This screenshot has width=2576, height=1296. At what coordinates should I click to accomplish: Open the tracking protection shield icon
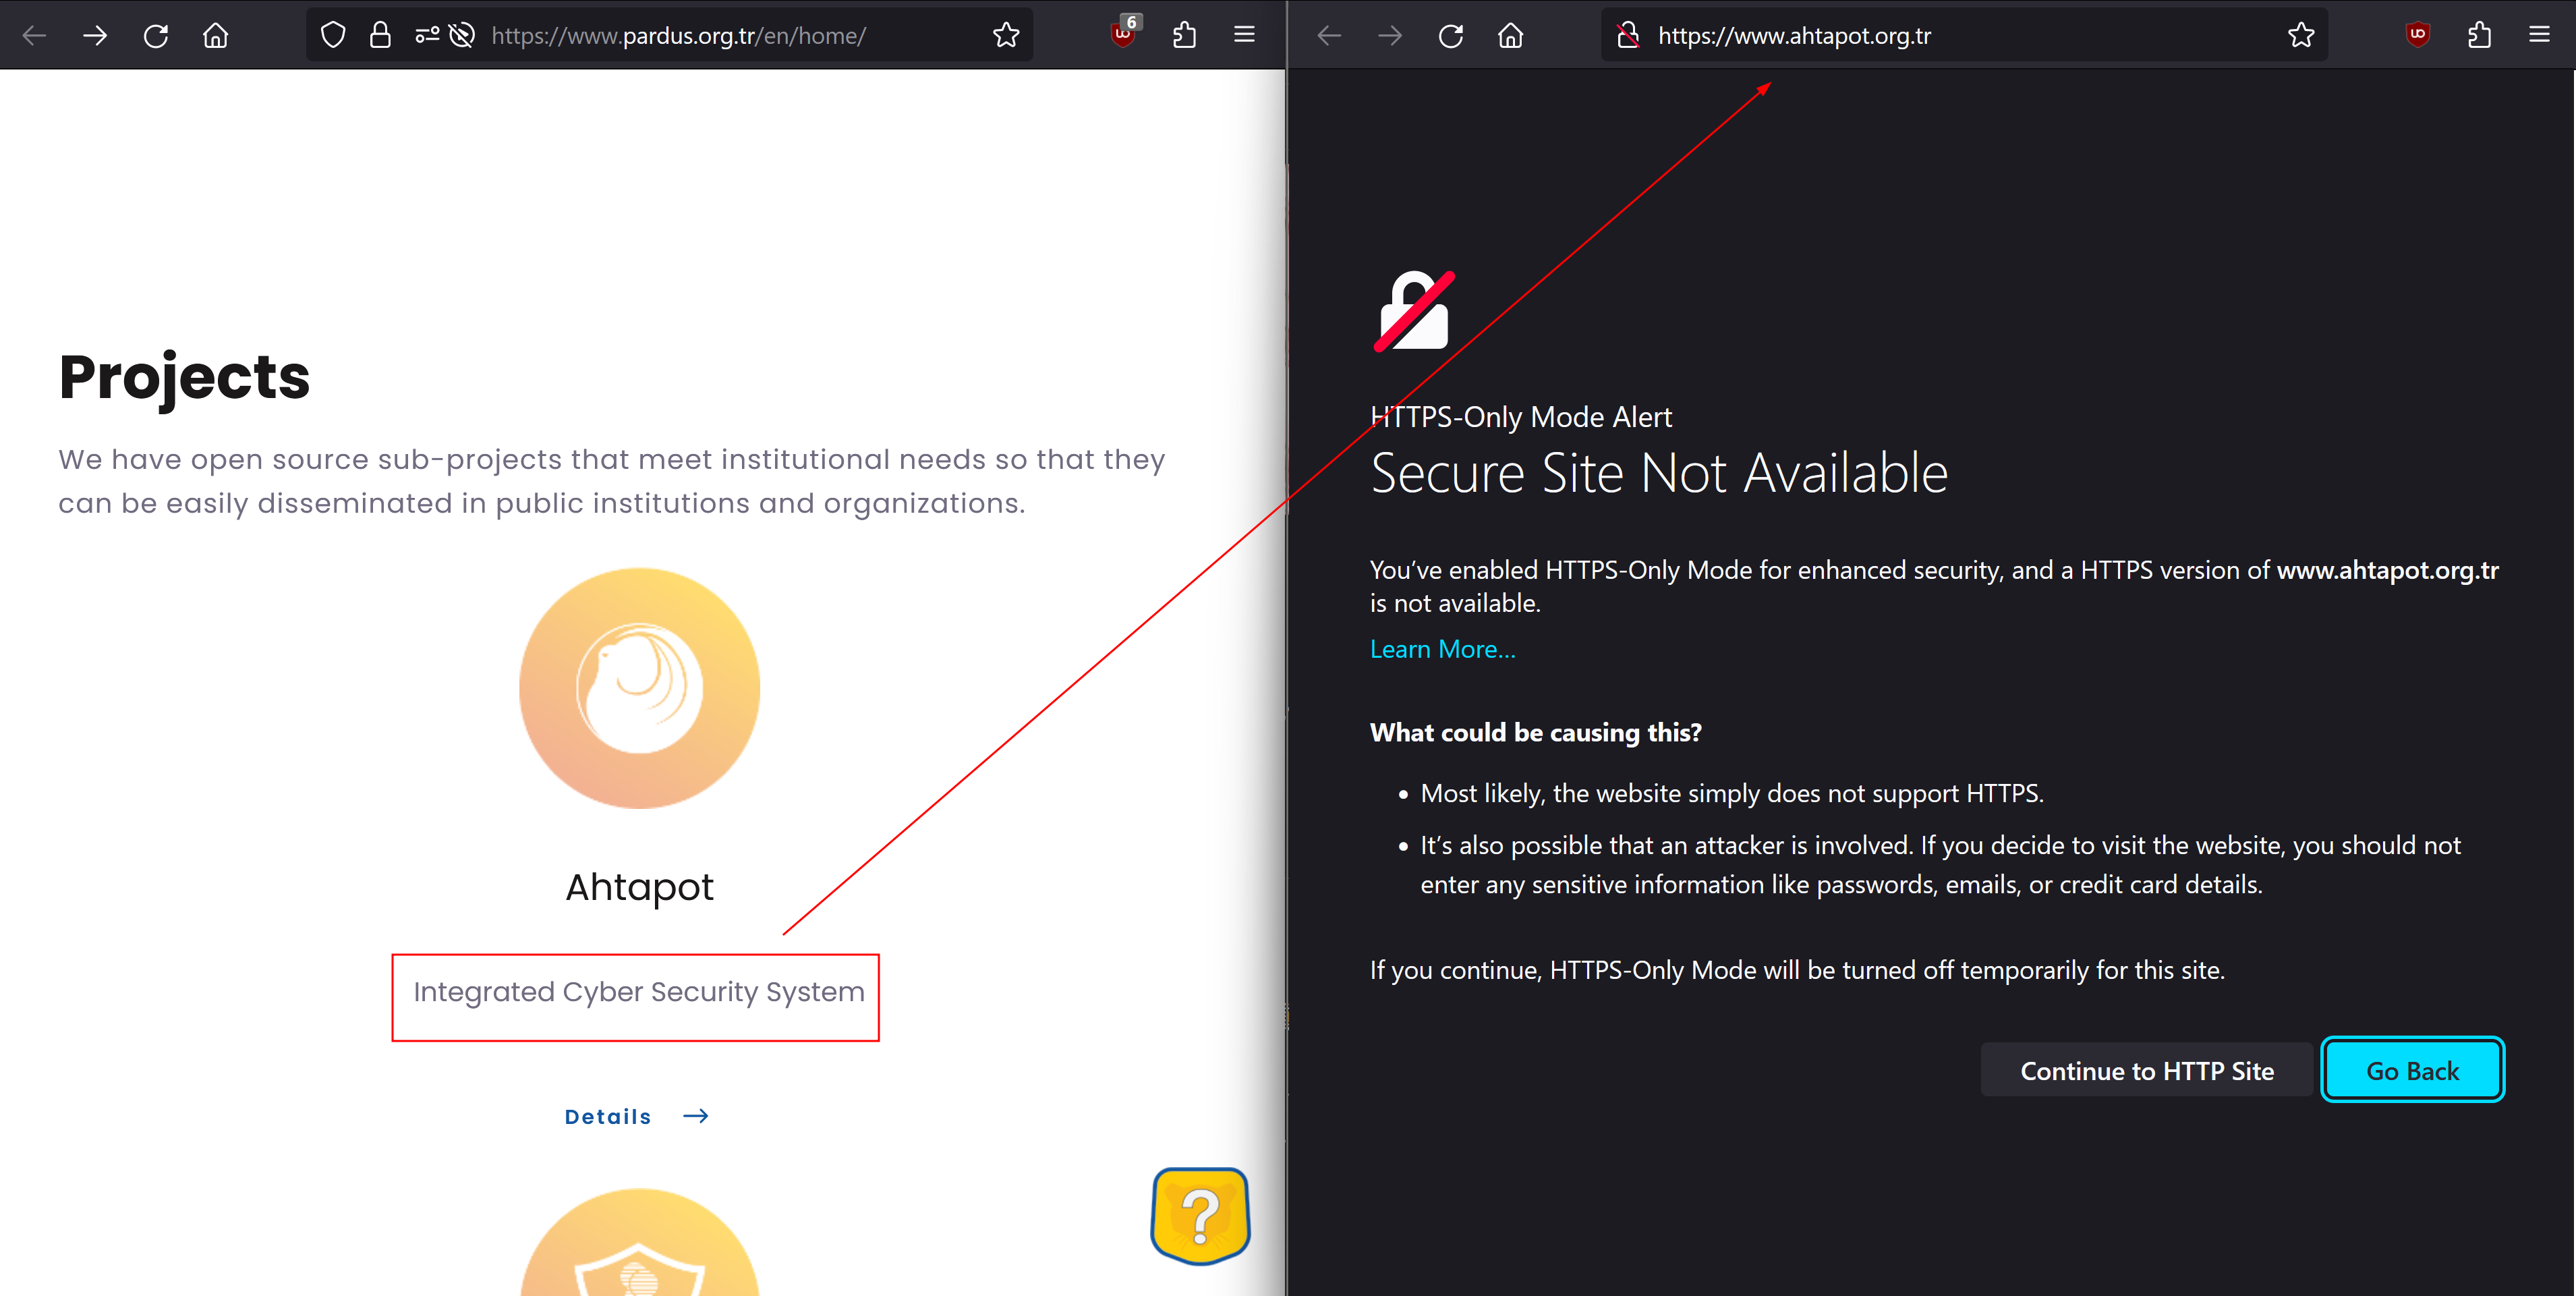[x=333, y=36]
